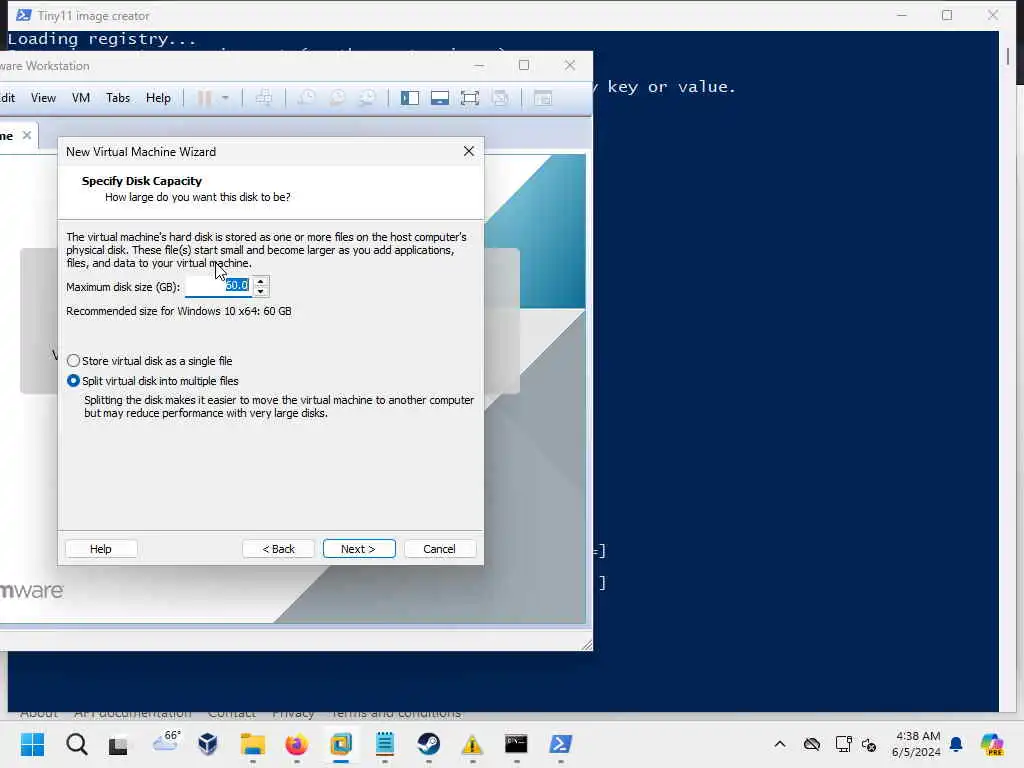Image resolution: width=1024 pixels, height=768 pixels.
Task: Close the New Virtual Machine Wizard dialog
Action: tap(468, 151)
